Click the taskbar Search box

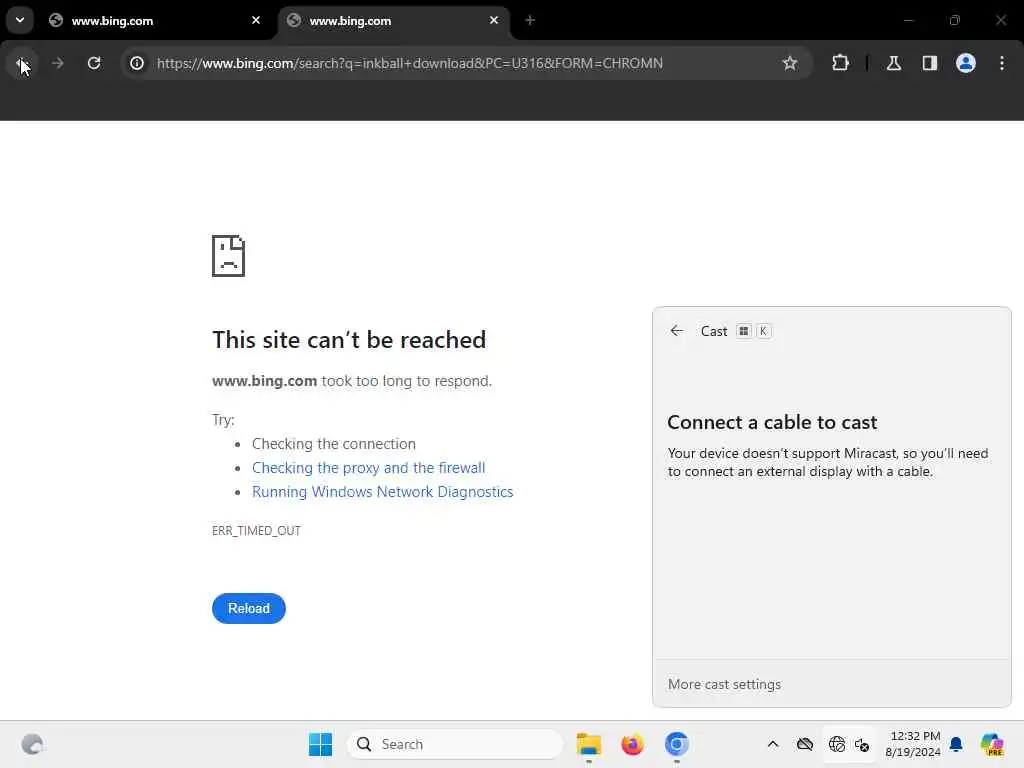pos(456,744)
